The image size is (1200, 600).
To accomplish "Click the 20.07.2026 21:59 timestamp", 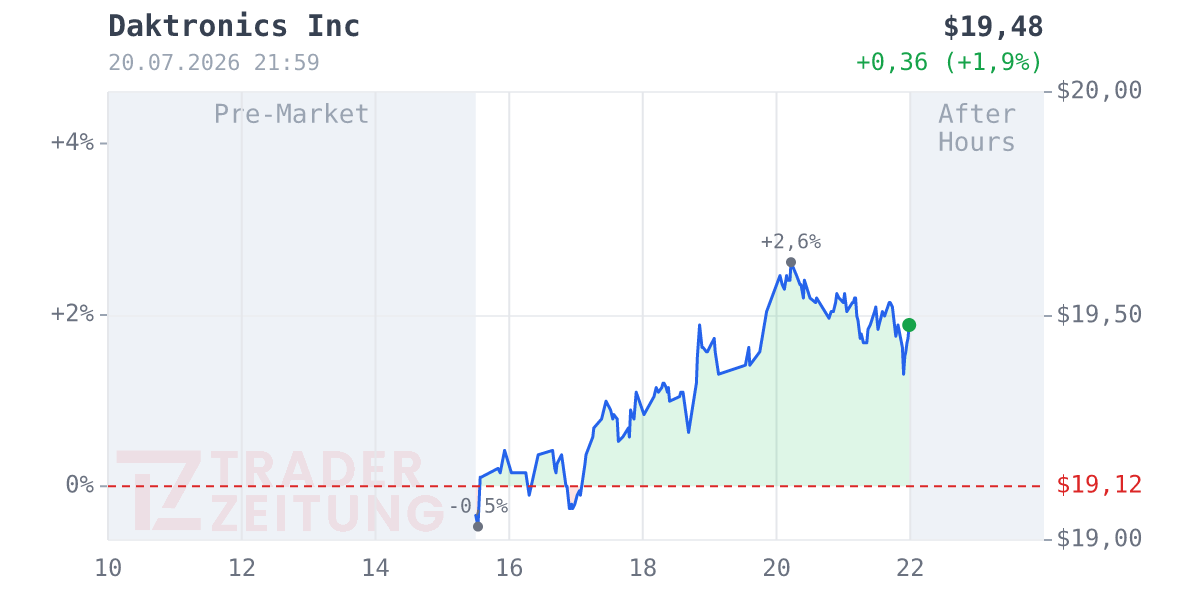I will click(214, 63).
